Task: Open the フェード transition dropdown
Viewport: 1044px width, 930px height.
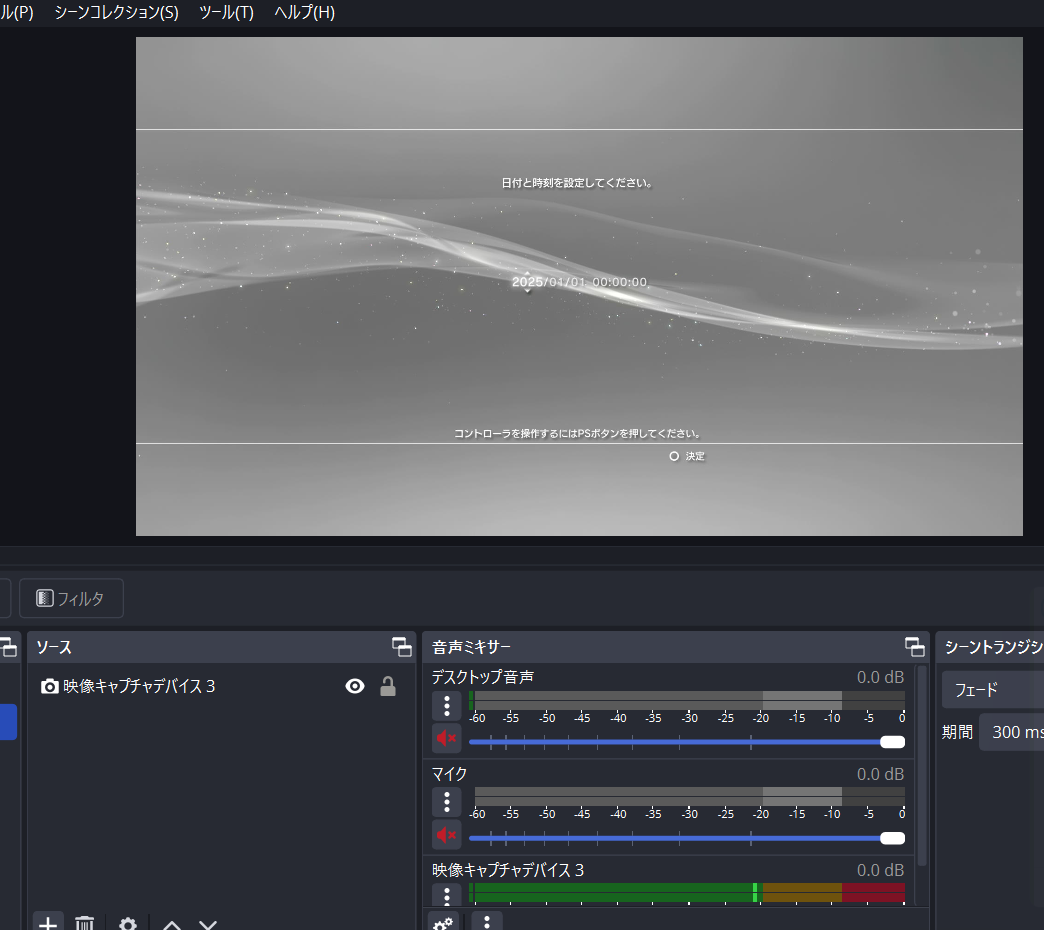Action: [992, 690]
